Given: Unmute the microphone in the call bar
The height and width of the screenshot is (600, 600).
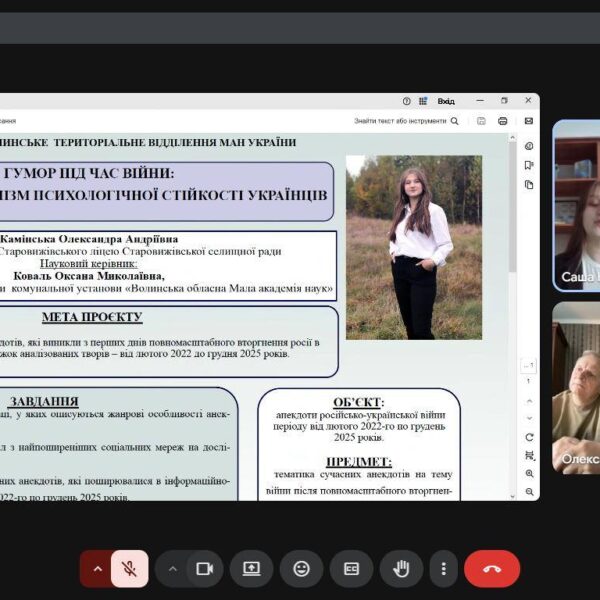Looking at the screenshot, I should coord(130,568).
